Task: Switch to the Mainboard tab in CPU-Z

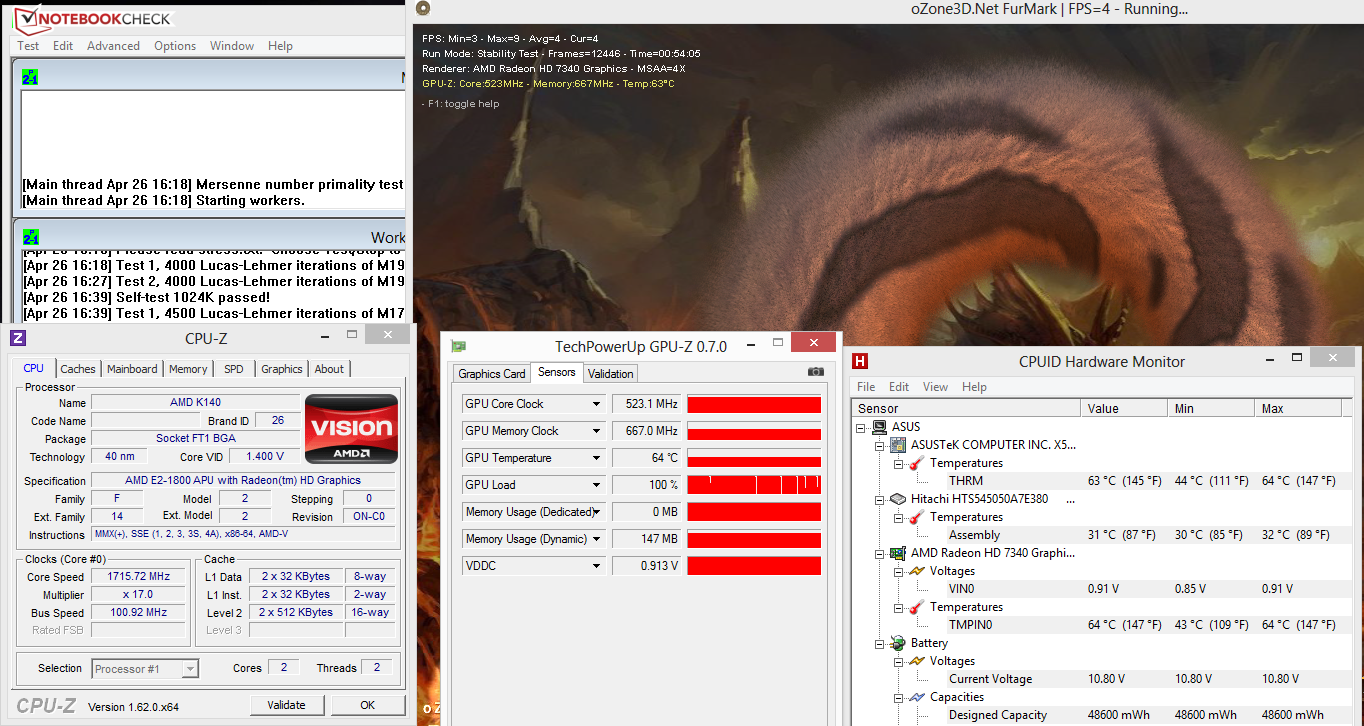Action: (x=132, y=369)
